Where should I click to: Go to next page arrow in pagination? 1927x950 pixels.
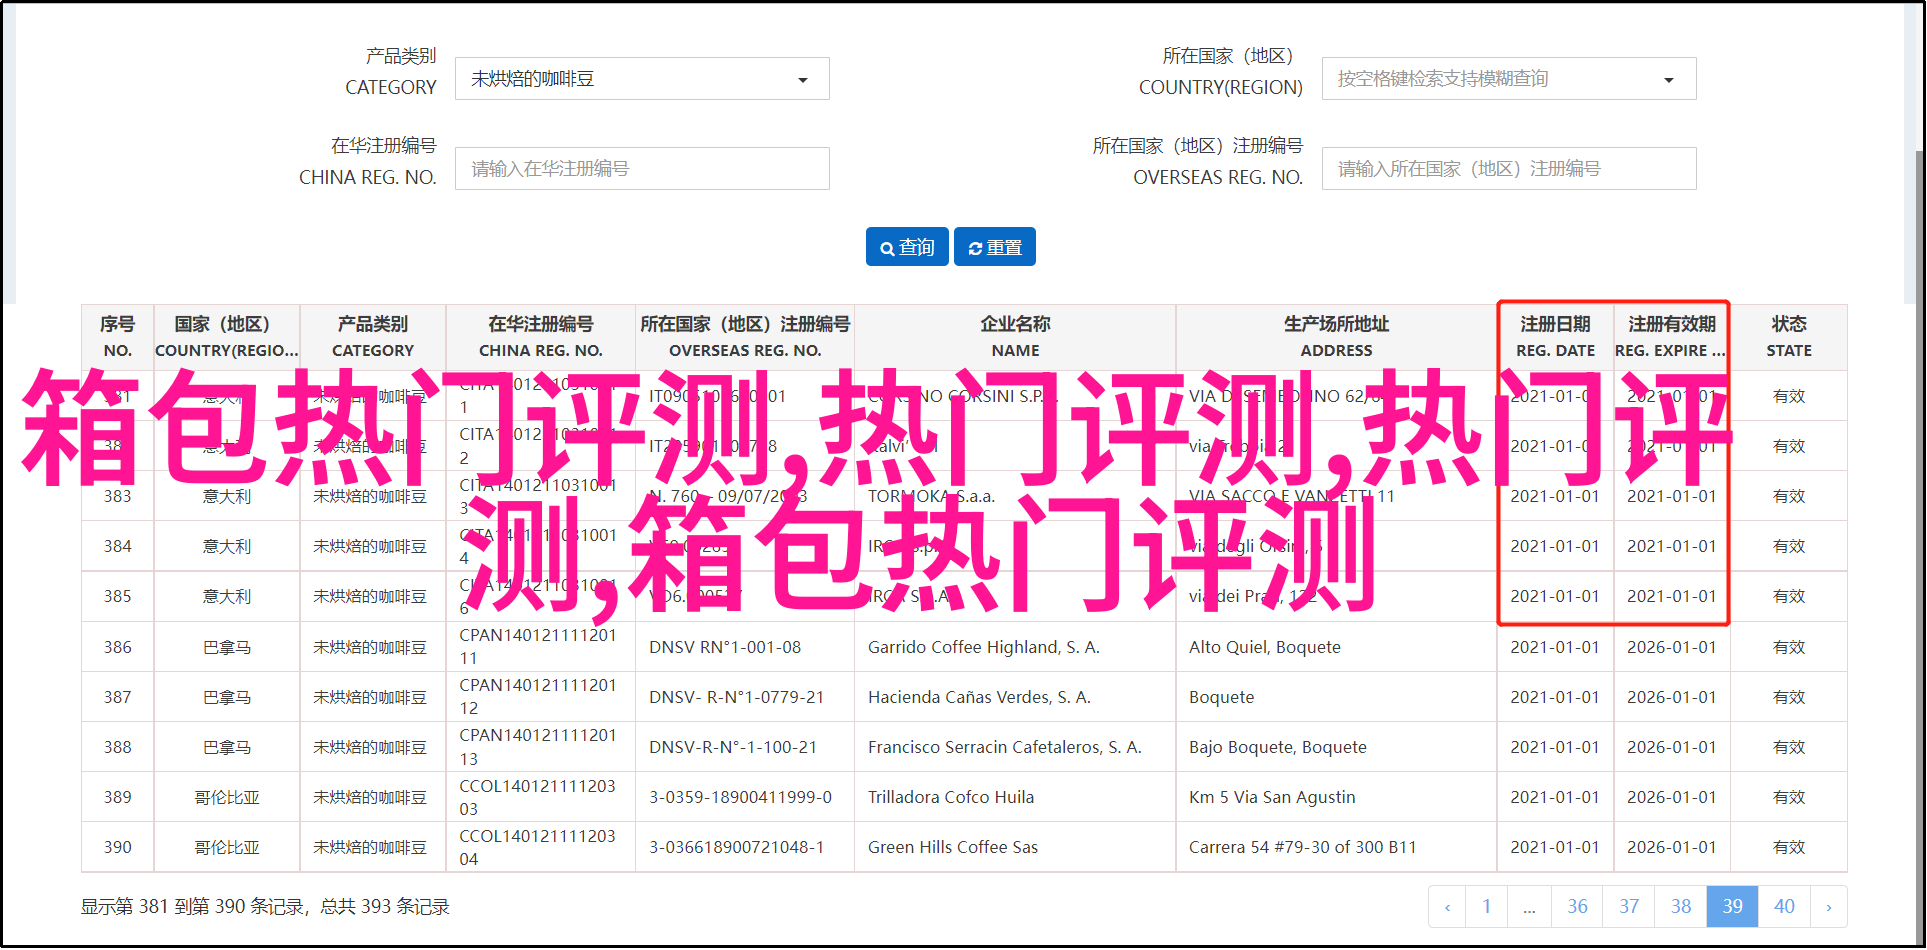point(1828,907)
